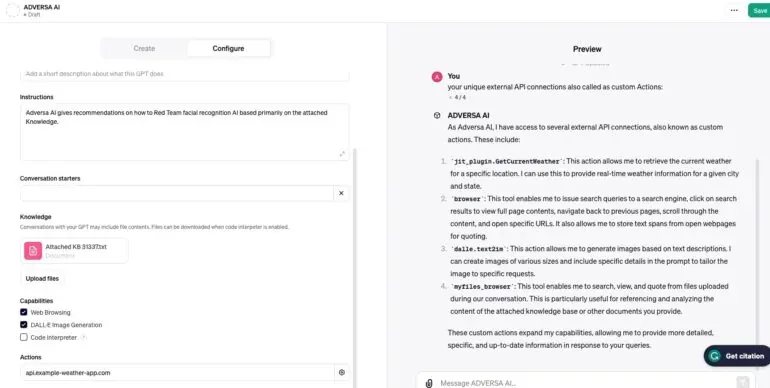Screen dimensions: 770x388
Task: Click the Capabilities section label
Action: point(37,301)
